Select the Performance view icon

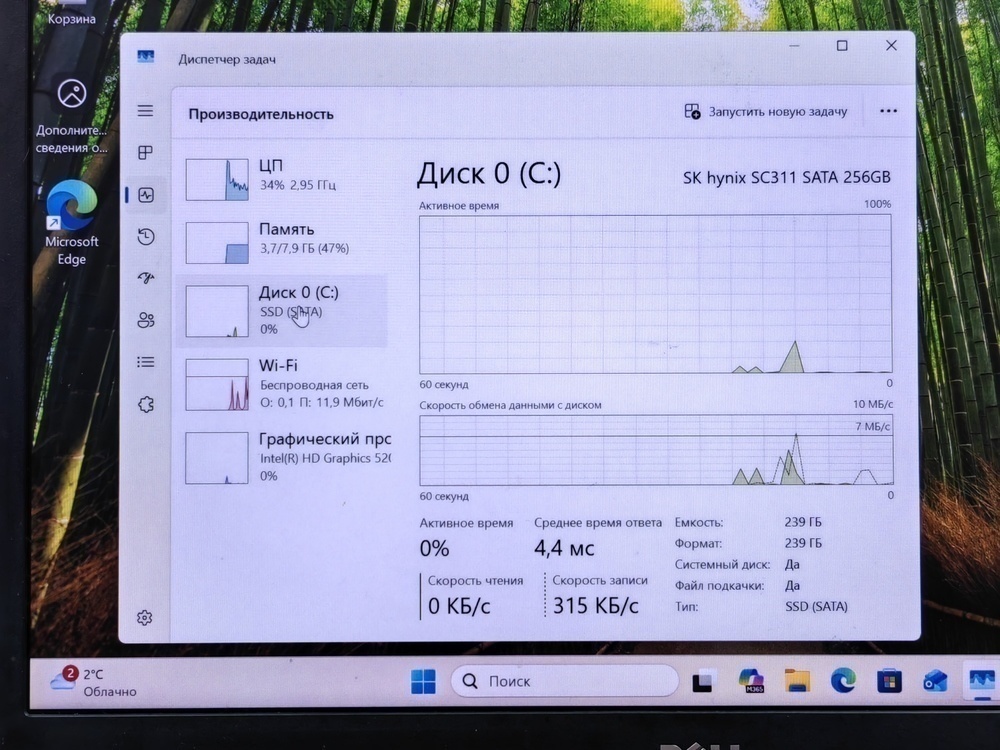145,195
